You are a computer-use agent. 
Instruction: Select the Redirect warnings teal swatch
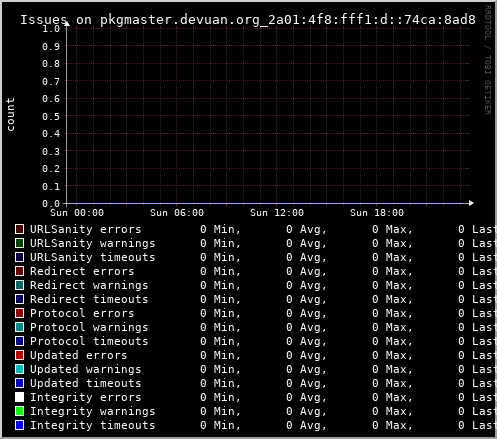point(20,285)
